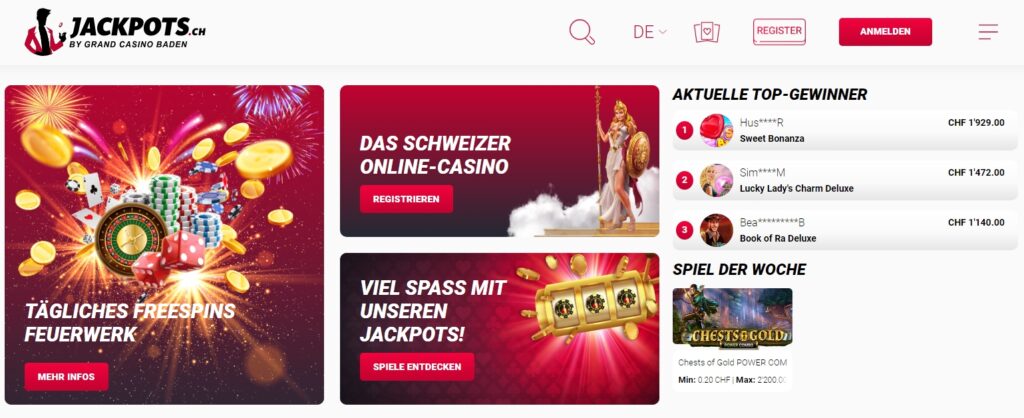Click the chevron next to DE
Screen dimensions: 1024x418
(662, 31)
